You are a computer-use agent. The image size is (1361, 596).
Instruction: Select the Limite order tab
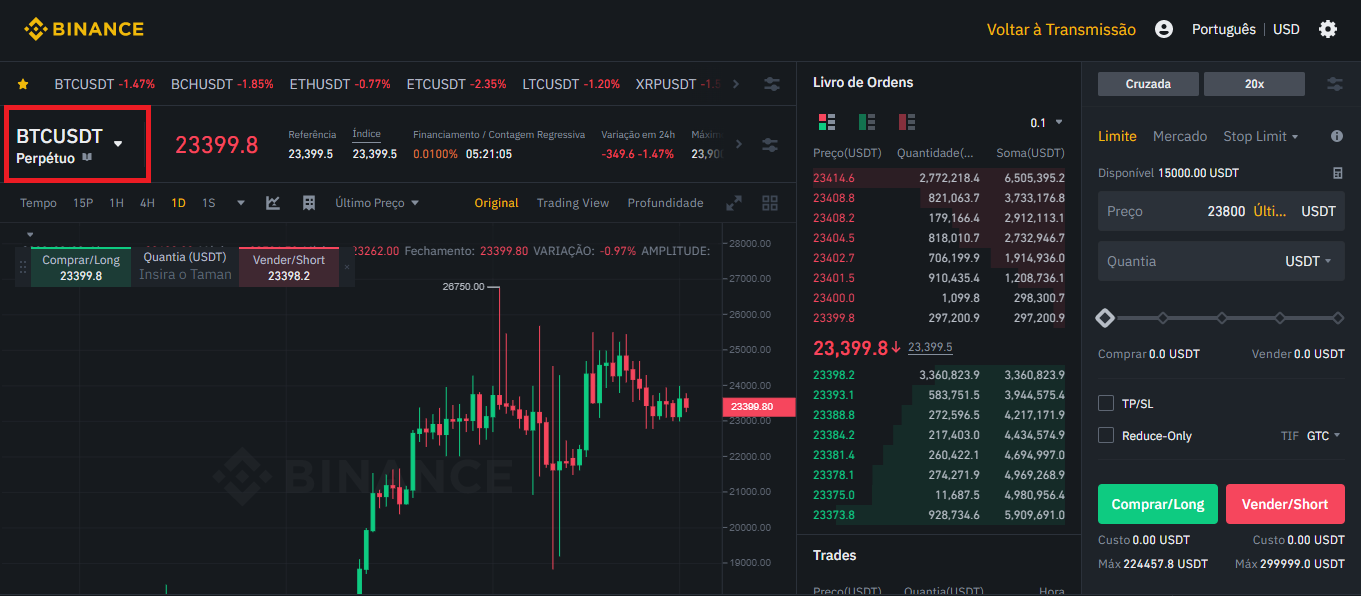[1117, 136]
